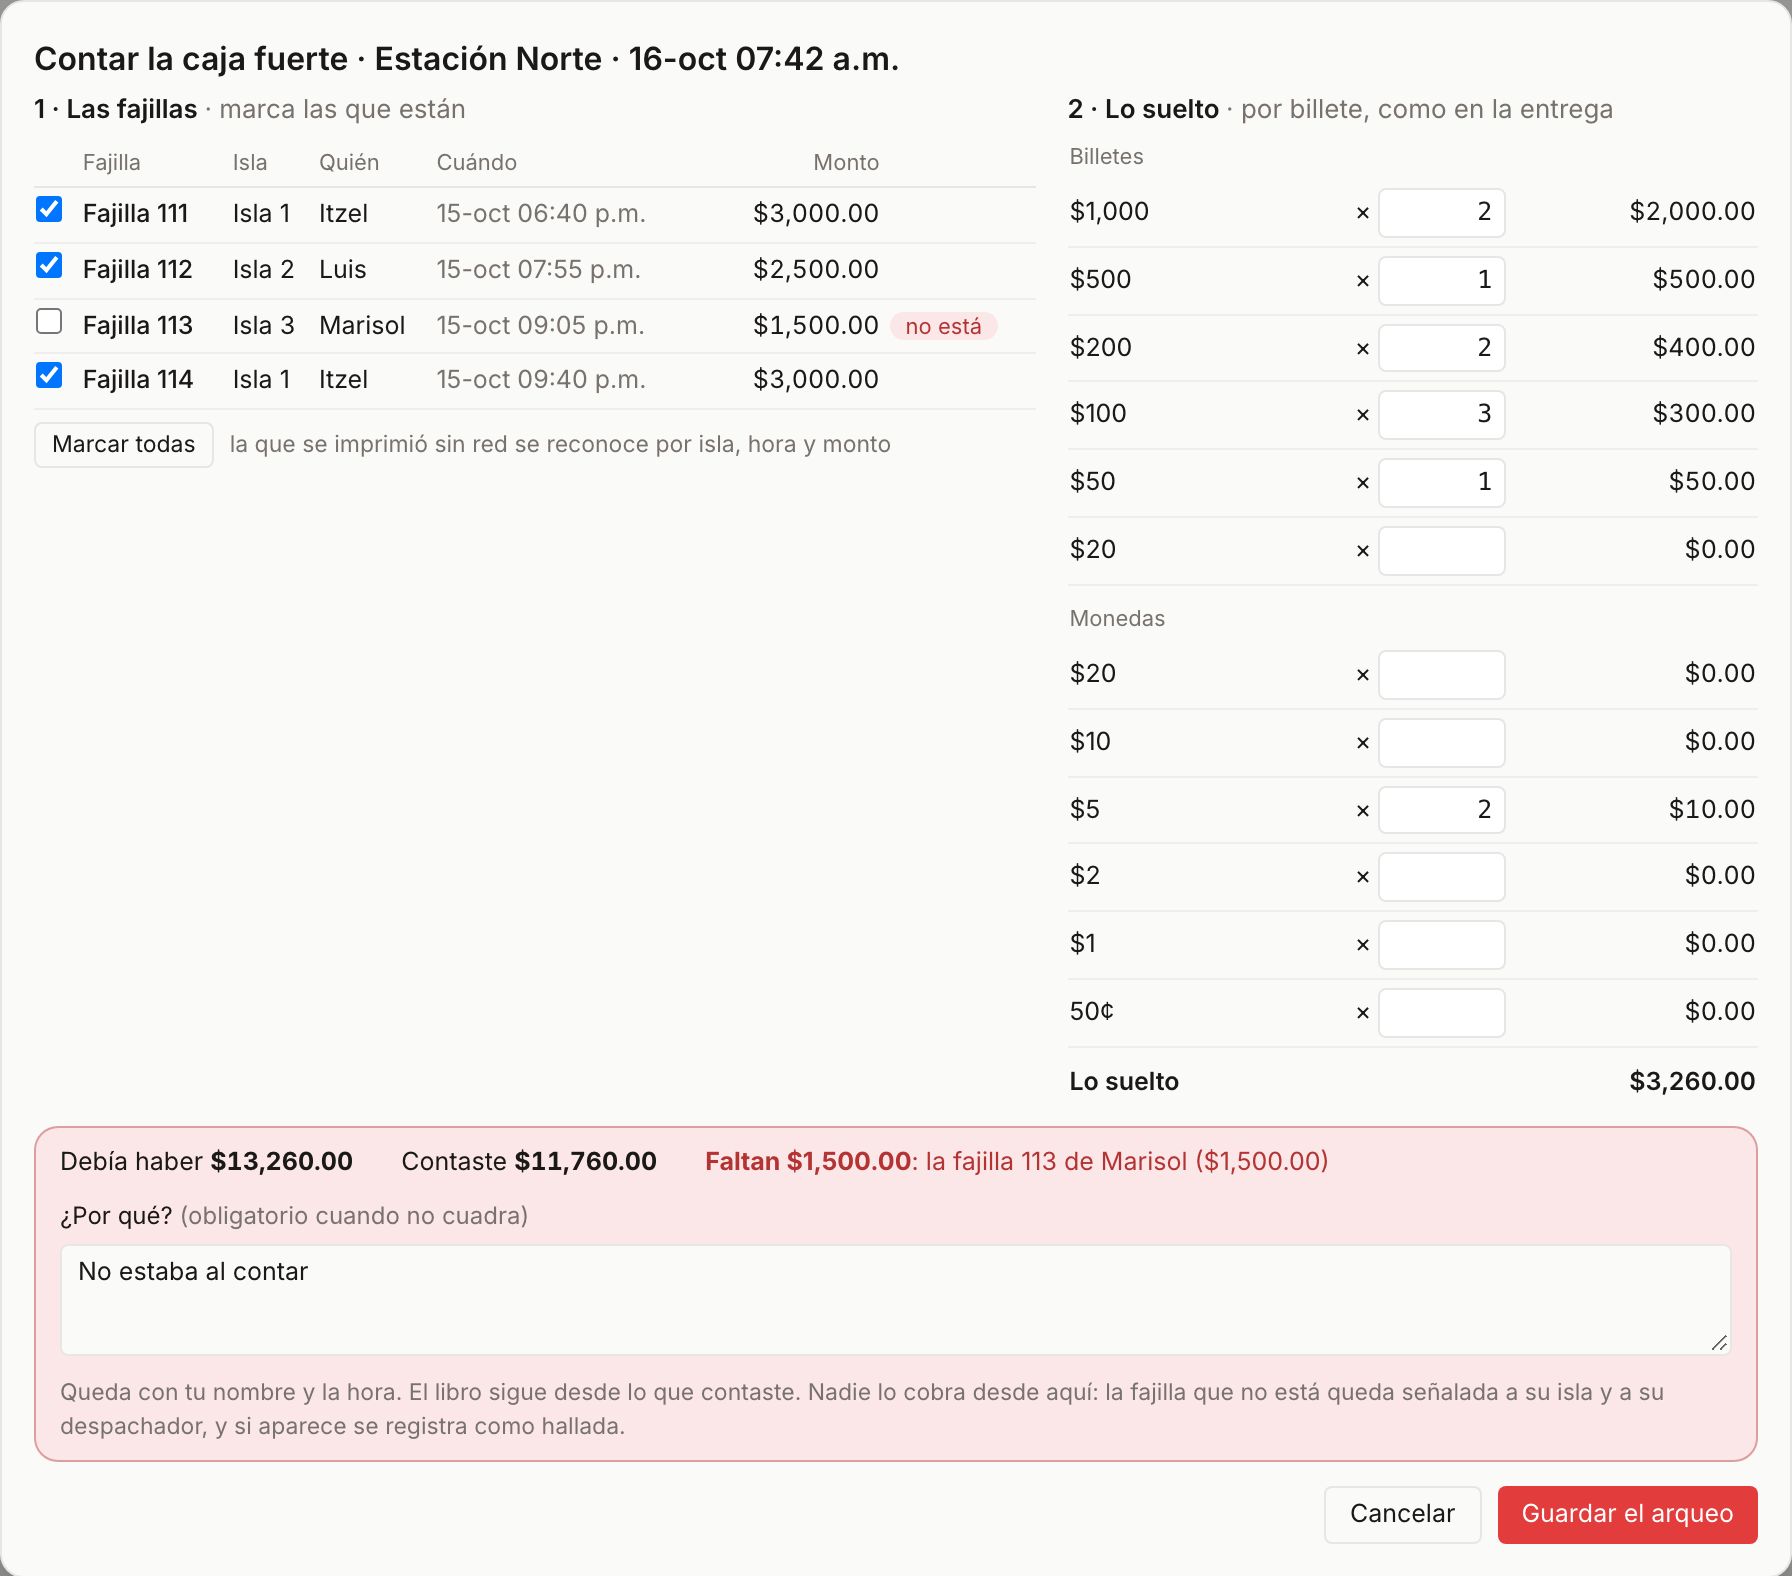Click the $100 billetes quantity field
Screen dimensions: 1792x1576
pos(1441,414)
